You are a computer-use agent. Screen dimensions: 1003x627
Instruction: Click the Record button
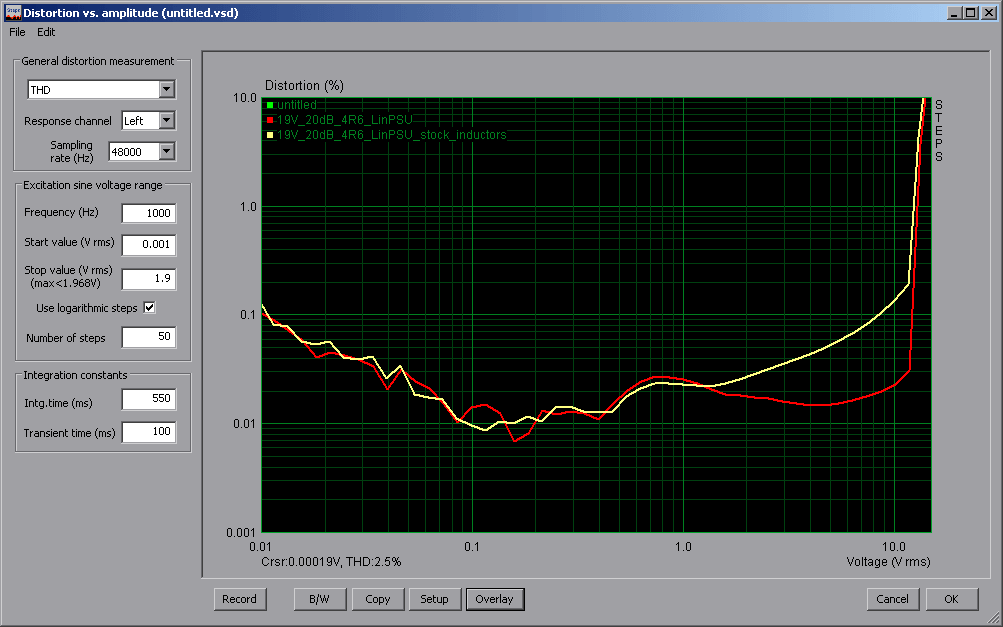pos(239,599)
